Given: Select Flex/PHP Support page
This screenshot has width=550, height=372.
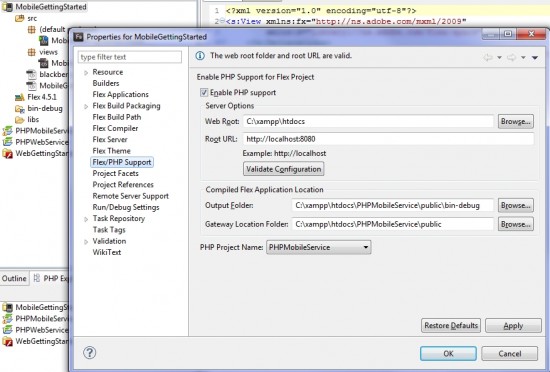Looking at the screenshot, I should pos(122,162).
